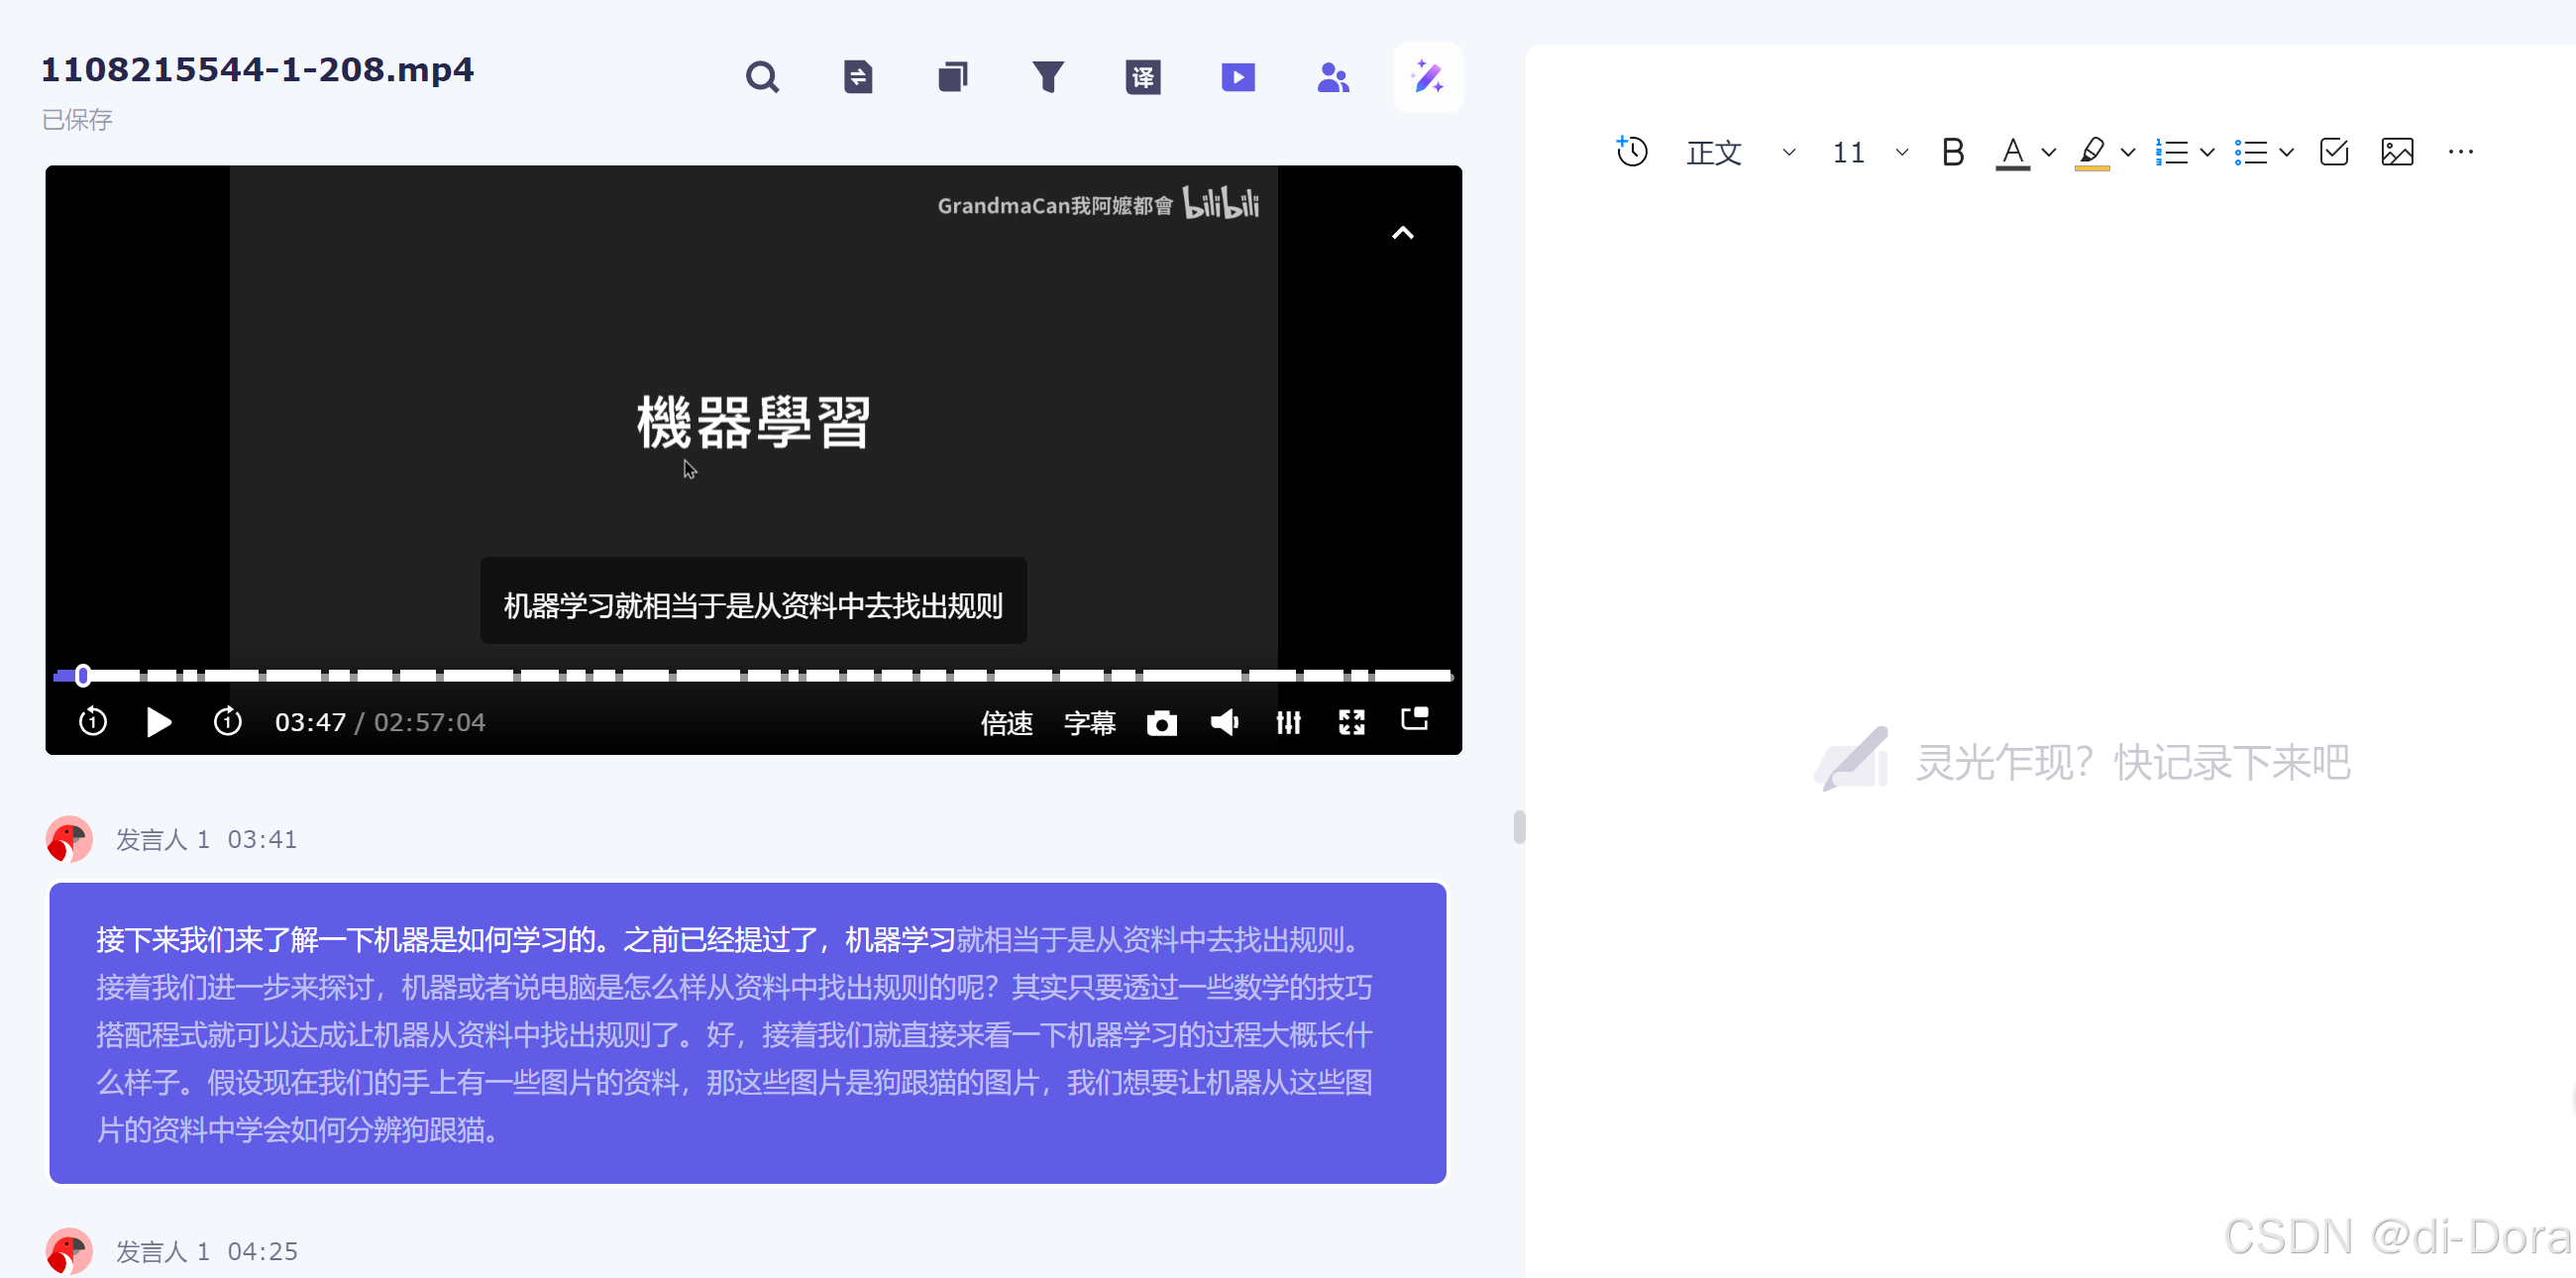Open the AI magic wand tool

pos(1427,77)
